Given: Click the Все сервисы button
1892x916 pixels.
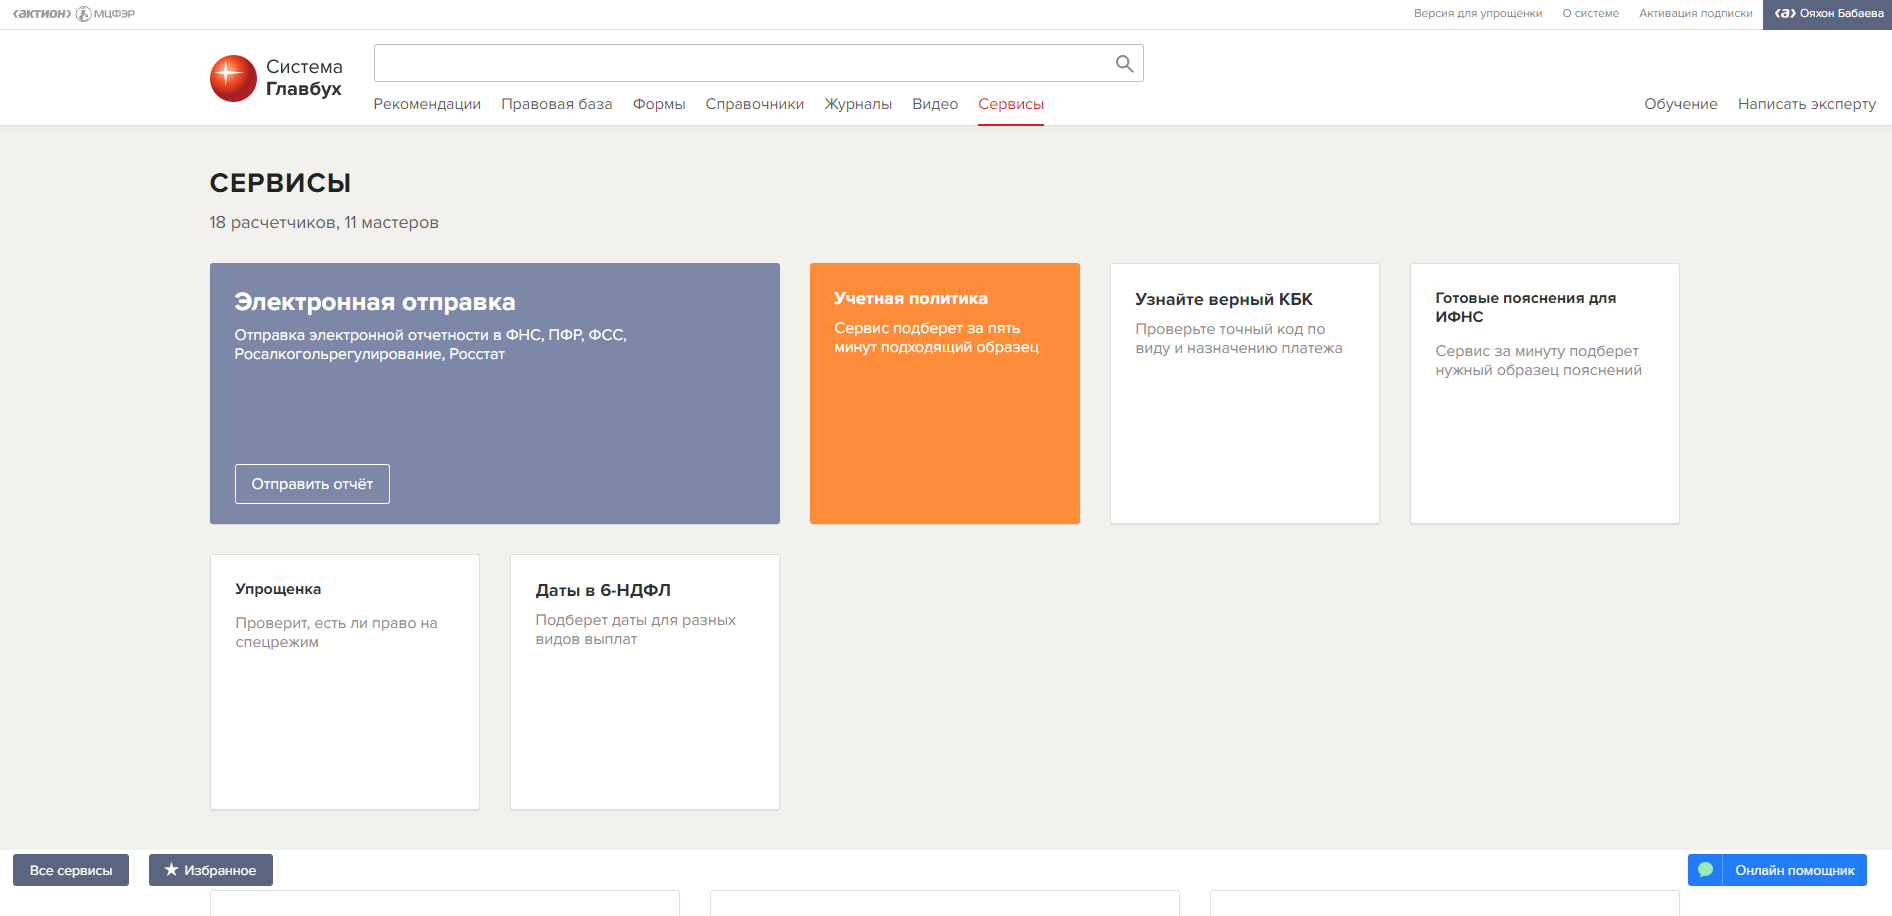Looking at the screenshot, I should [x=71, y=870].
